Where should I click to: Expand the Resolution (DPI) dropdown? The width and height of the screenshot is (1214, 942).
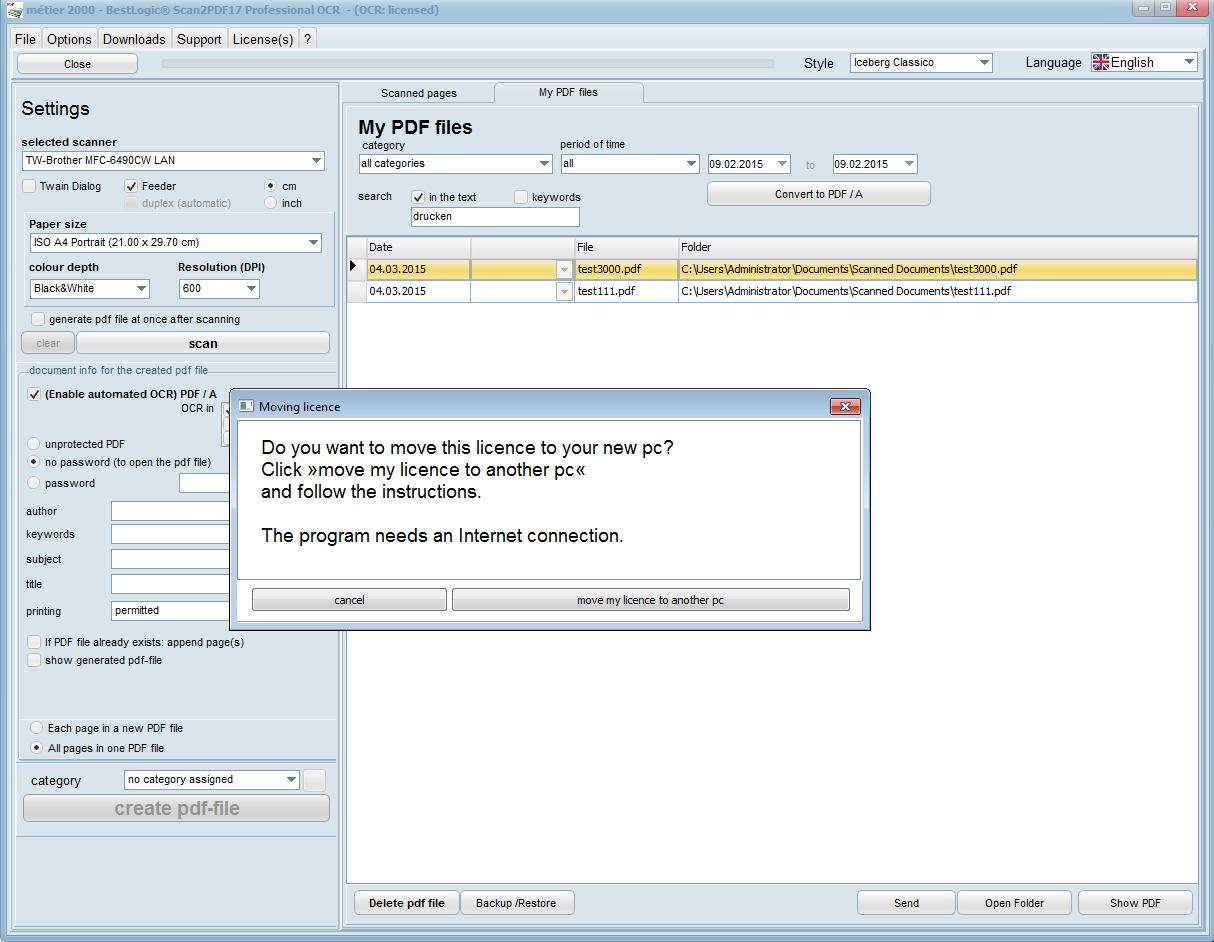(x=250, y=289)
